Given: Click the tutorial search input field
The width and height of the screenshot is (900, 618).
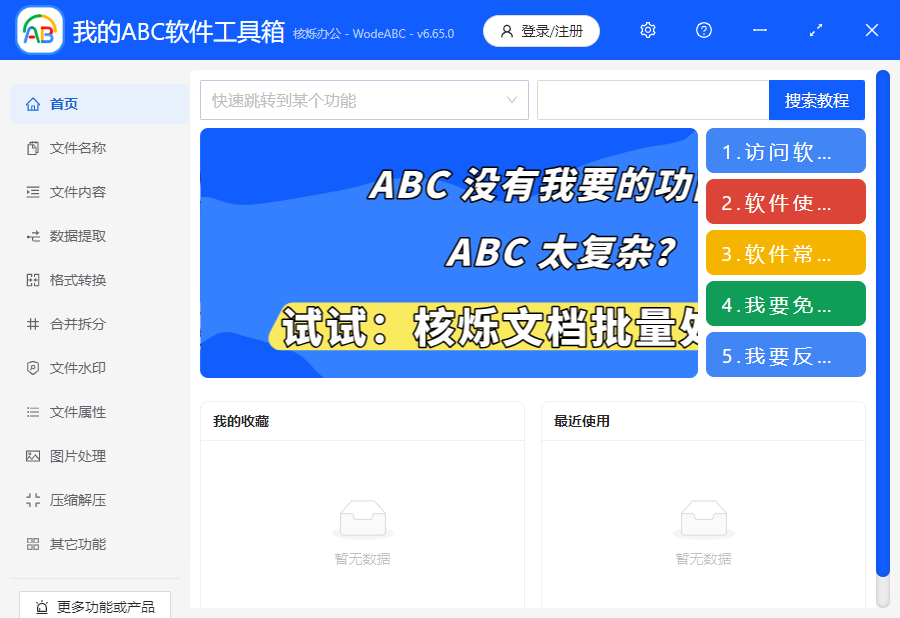Looking at the screenshot, I should click(x=653, y=100).
